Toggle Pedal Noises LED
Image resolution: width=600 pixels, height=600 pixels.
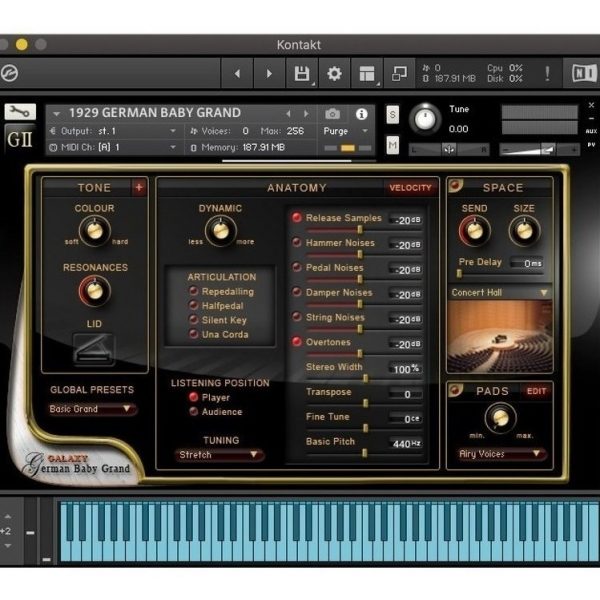click(297, 267)
